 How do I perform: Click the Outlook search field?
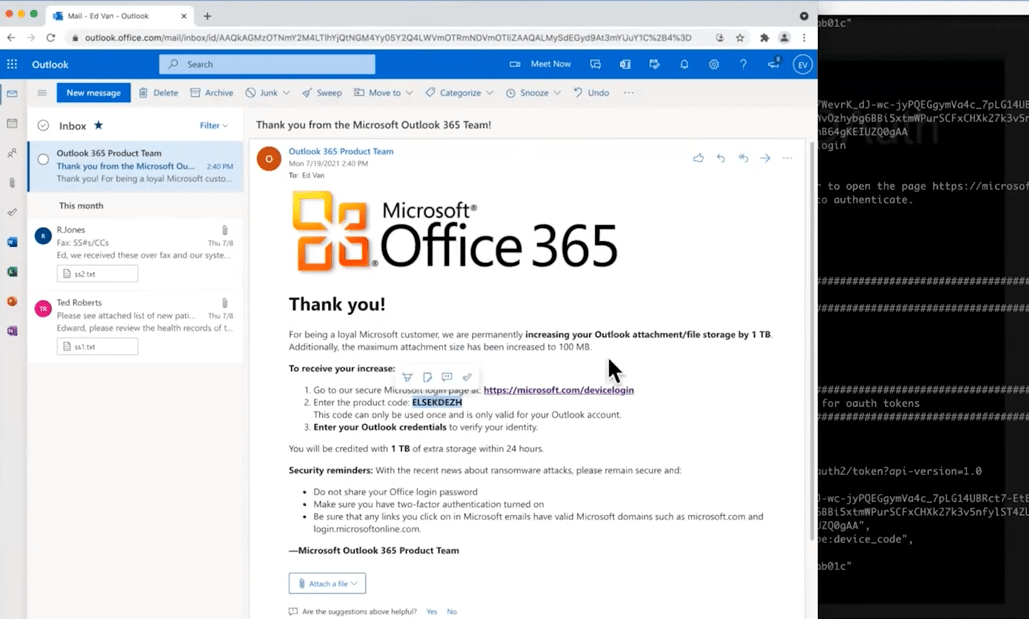coord(267,64)
